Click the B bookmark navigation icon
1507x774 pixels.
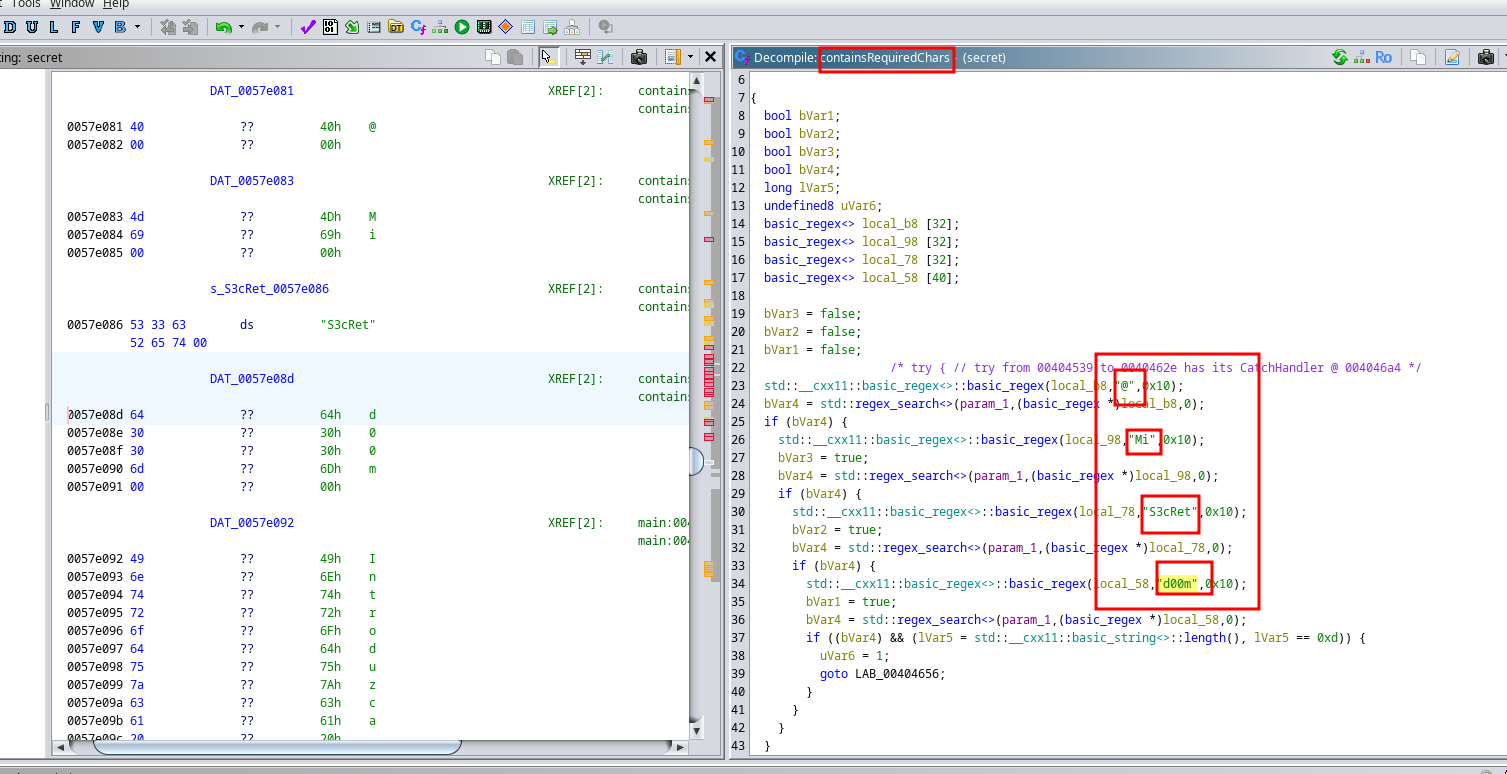point(120,27)
